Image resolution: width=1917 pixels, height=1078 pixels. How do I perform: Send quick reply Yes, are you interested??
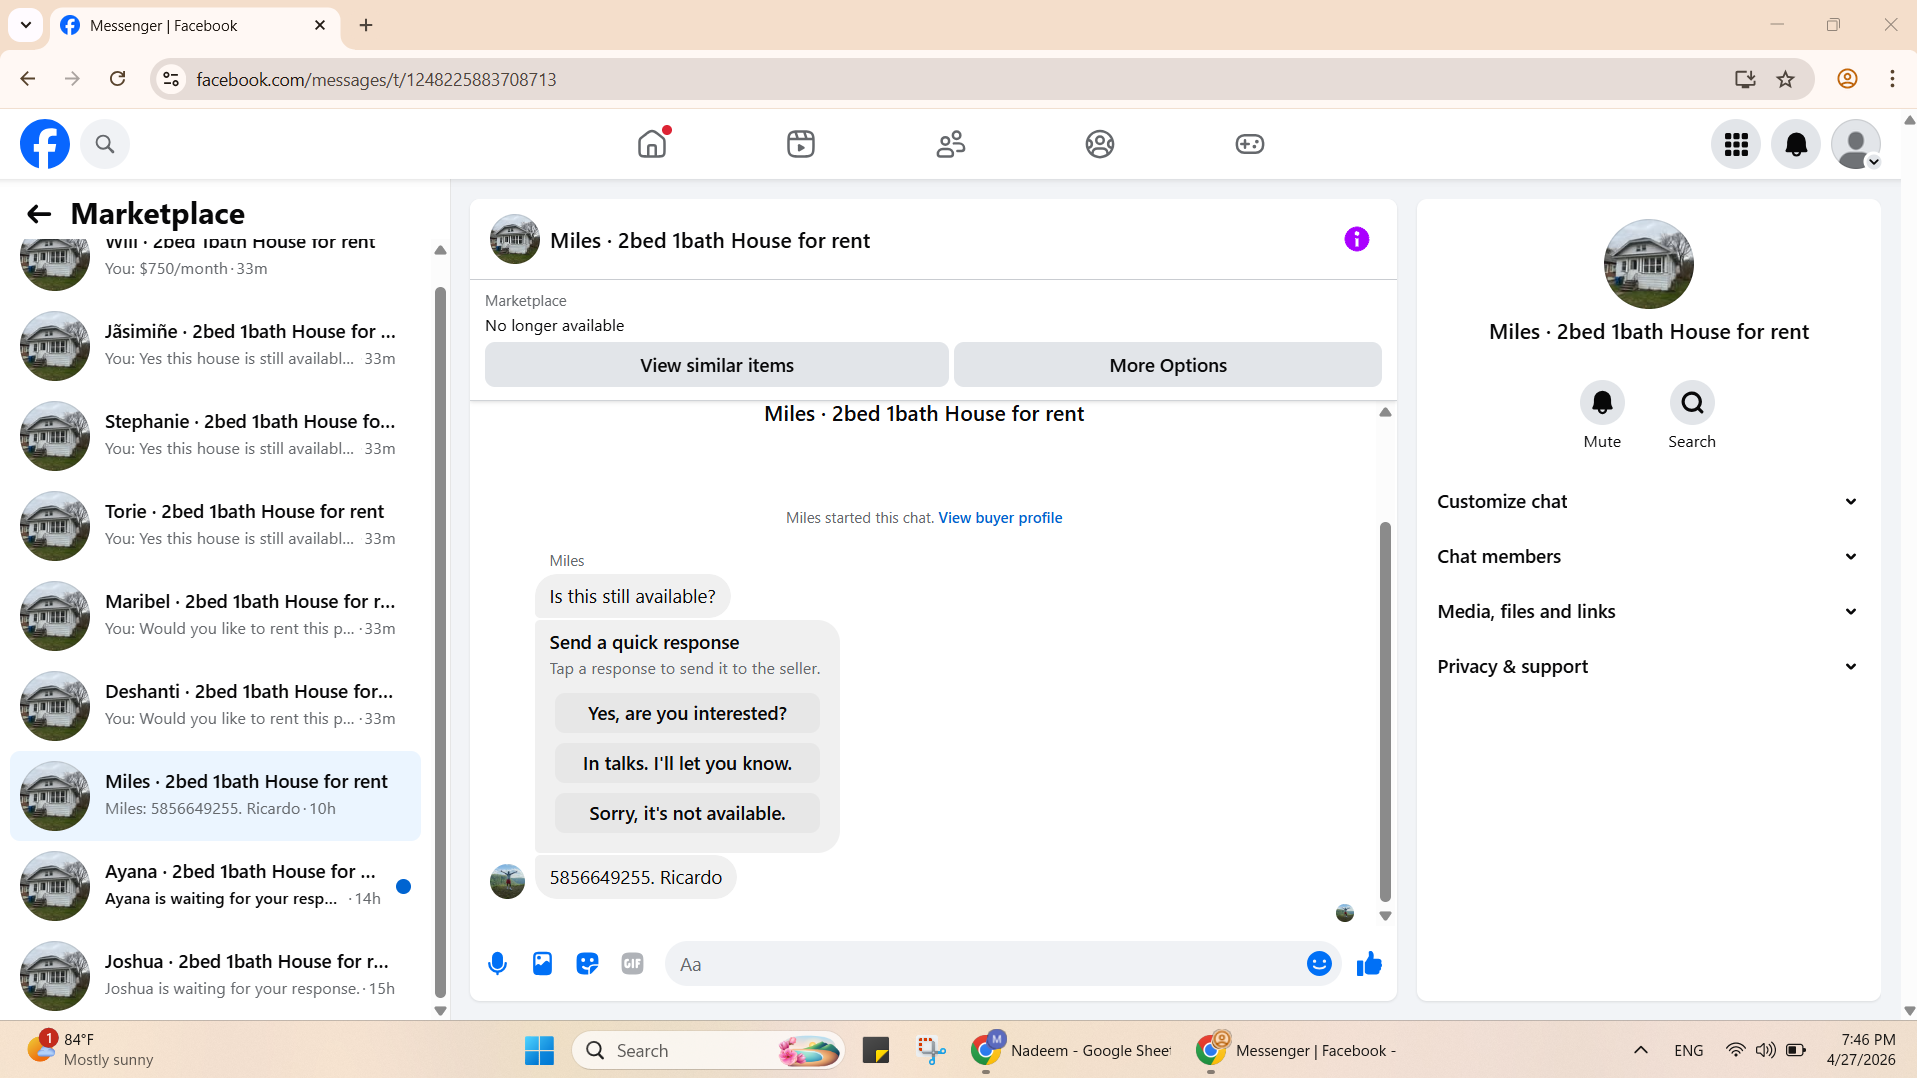(687, 713)
